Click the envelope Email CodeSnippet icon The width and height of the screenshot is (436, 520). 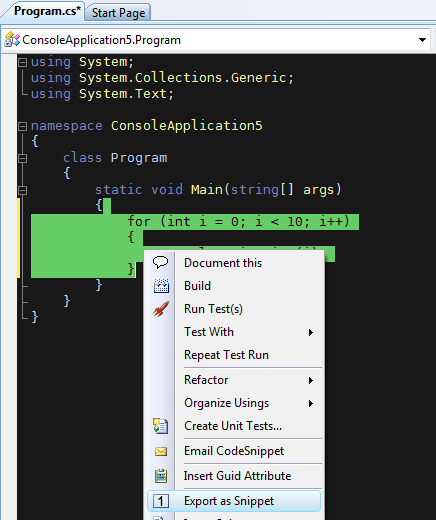click(x=161, y=451)
